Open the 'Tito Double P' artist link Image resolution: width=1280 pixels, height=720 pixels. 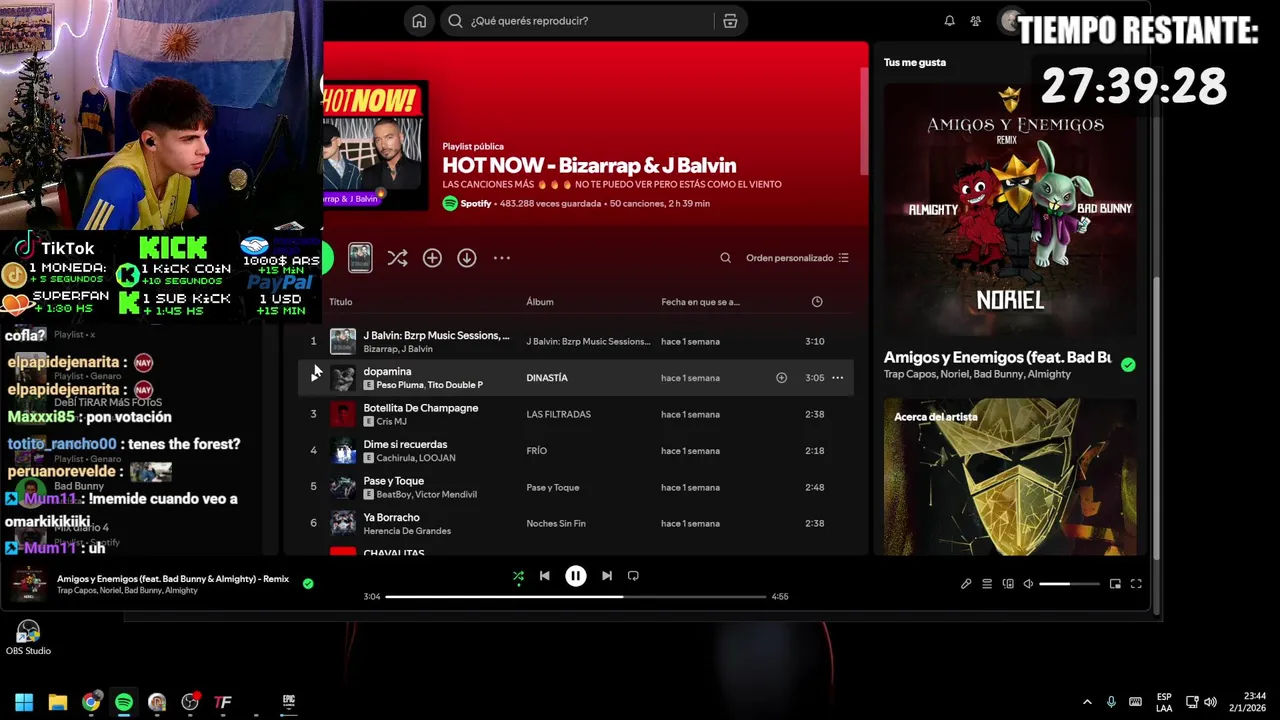click(455, 385)
